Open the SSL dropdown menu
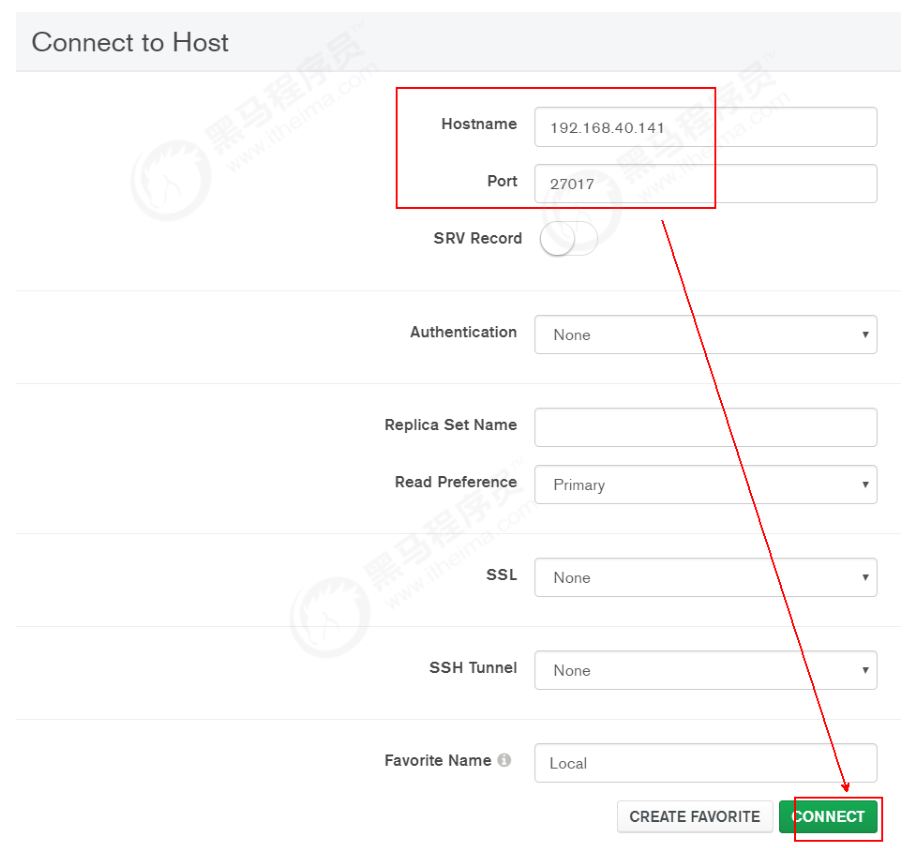915x848 pixels. (x=705, y=578)
